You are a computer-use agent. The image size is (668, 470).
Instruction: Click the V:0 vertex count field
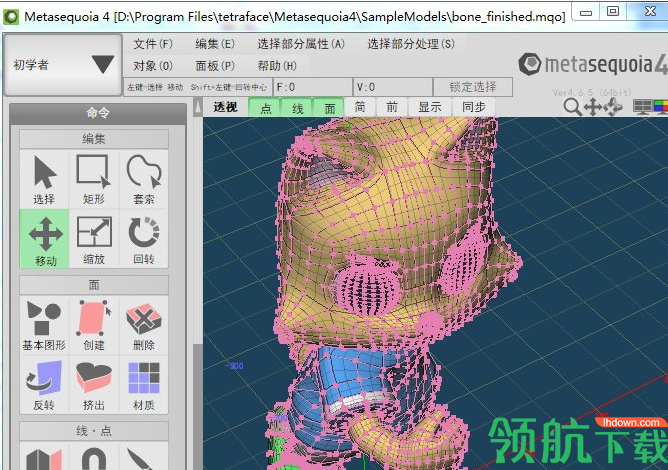point(393,87)
